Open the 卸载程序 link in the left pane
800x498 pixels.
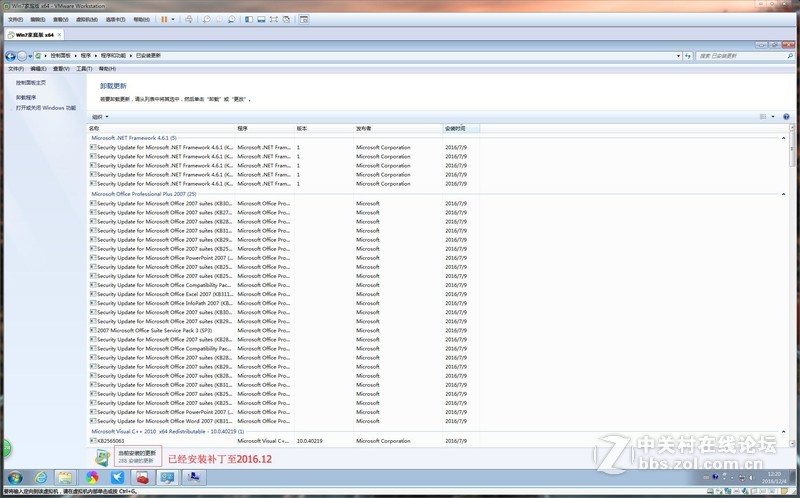[x=26, y=97]
